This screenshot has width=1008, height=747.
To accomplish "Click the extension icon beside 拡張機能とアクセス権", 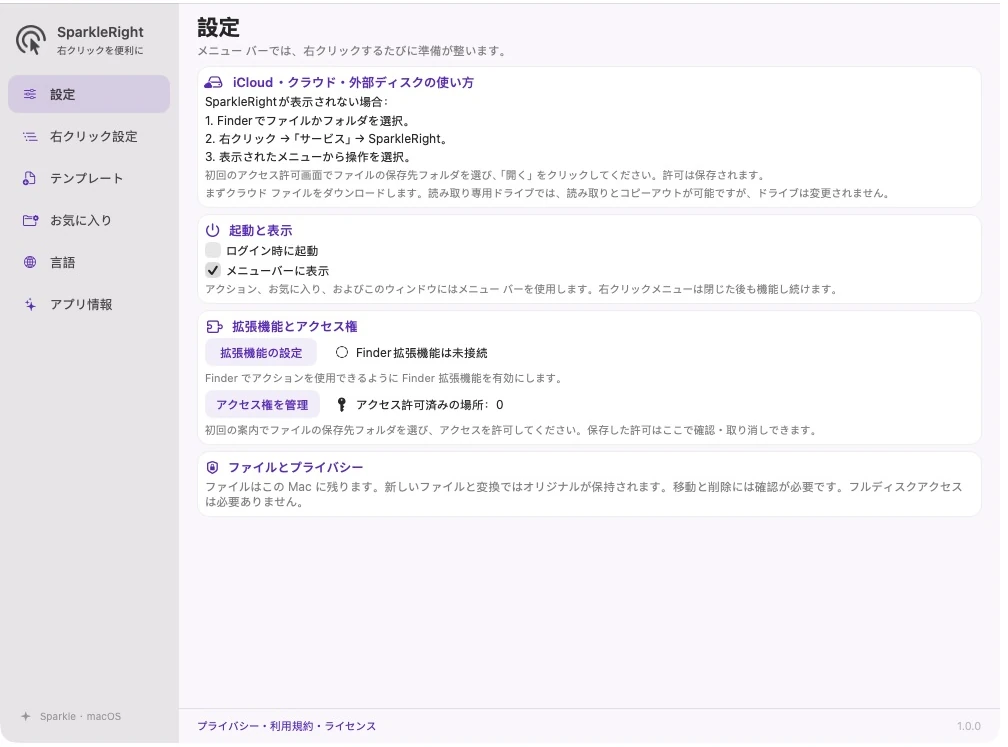I will pyautogui.click(x=214, y=327).
